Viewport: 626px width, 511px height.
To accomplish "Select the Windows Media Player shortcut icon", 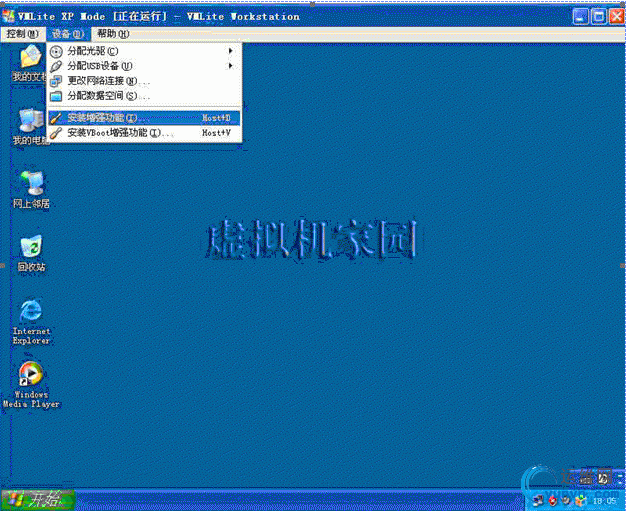I will pos(31,385).
